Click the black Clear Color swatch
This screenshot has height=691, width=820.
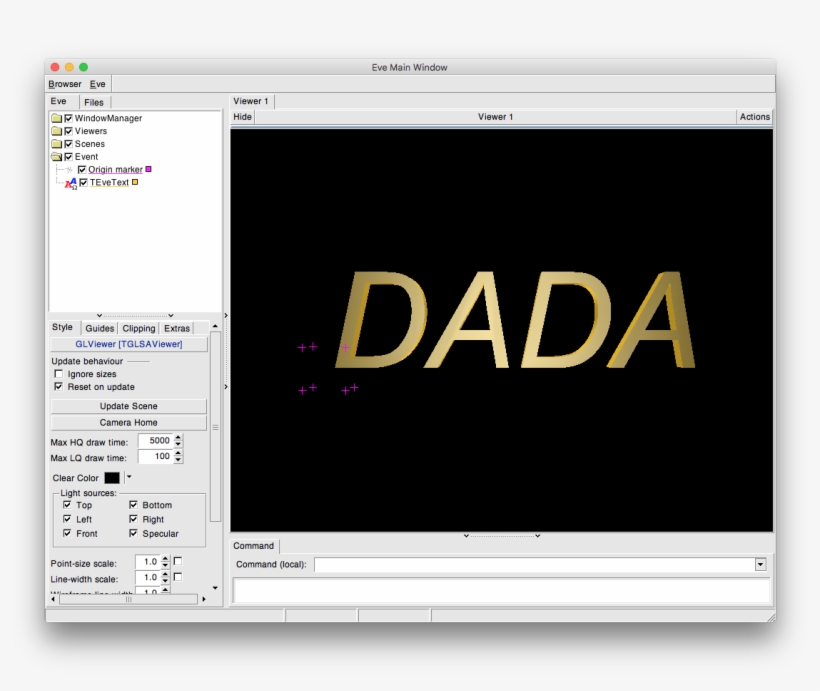[x=112, y=478]
